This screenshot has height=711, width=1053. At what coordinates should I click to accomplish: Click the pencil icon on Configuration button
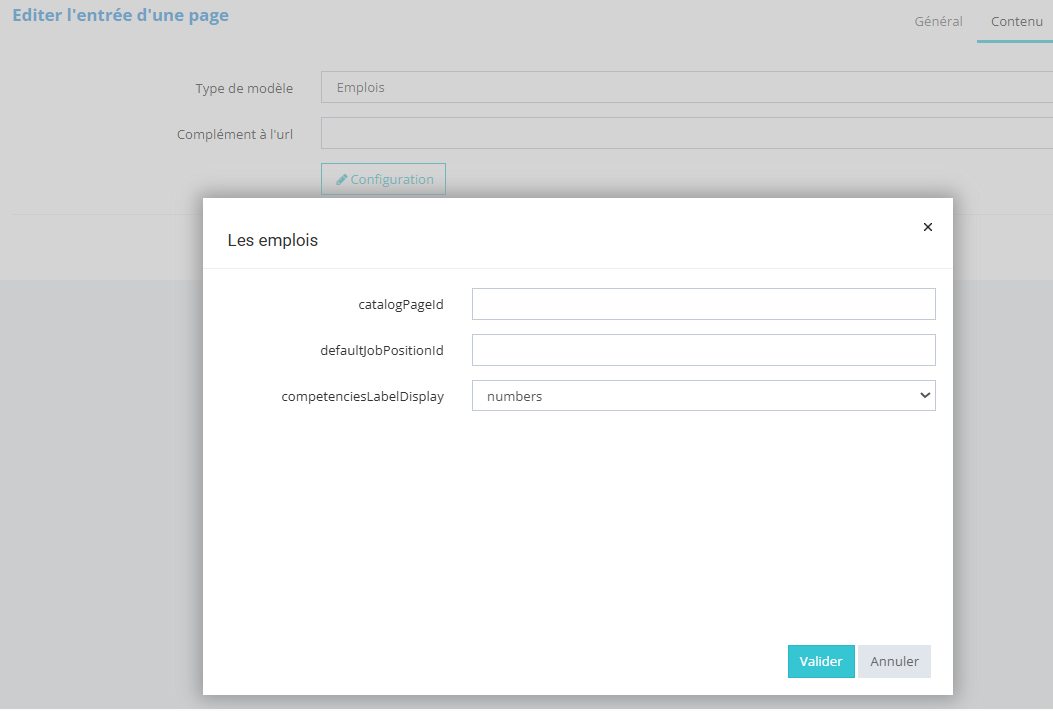342,180
